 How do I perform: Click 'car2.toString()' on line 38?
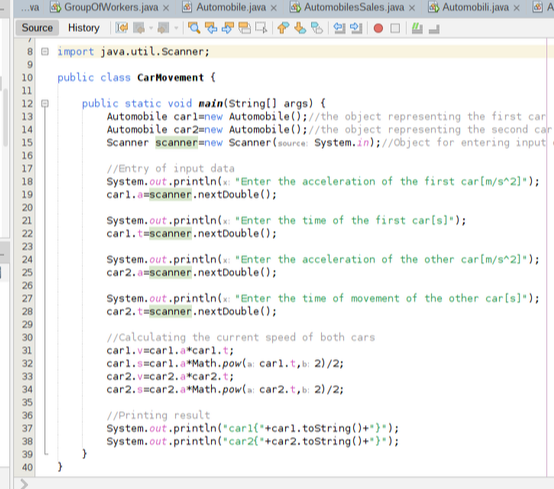317,441
